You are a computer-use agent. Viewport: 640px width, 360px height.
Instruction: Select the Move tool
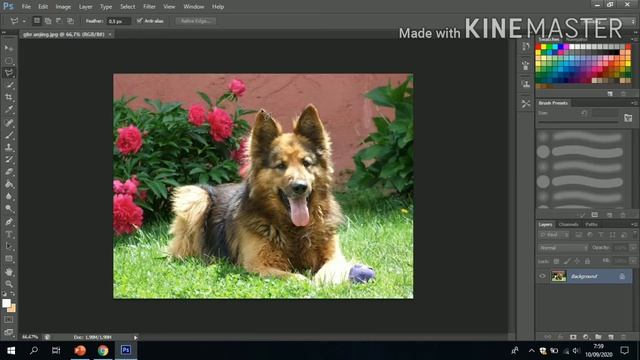9,48
